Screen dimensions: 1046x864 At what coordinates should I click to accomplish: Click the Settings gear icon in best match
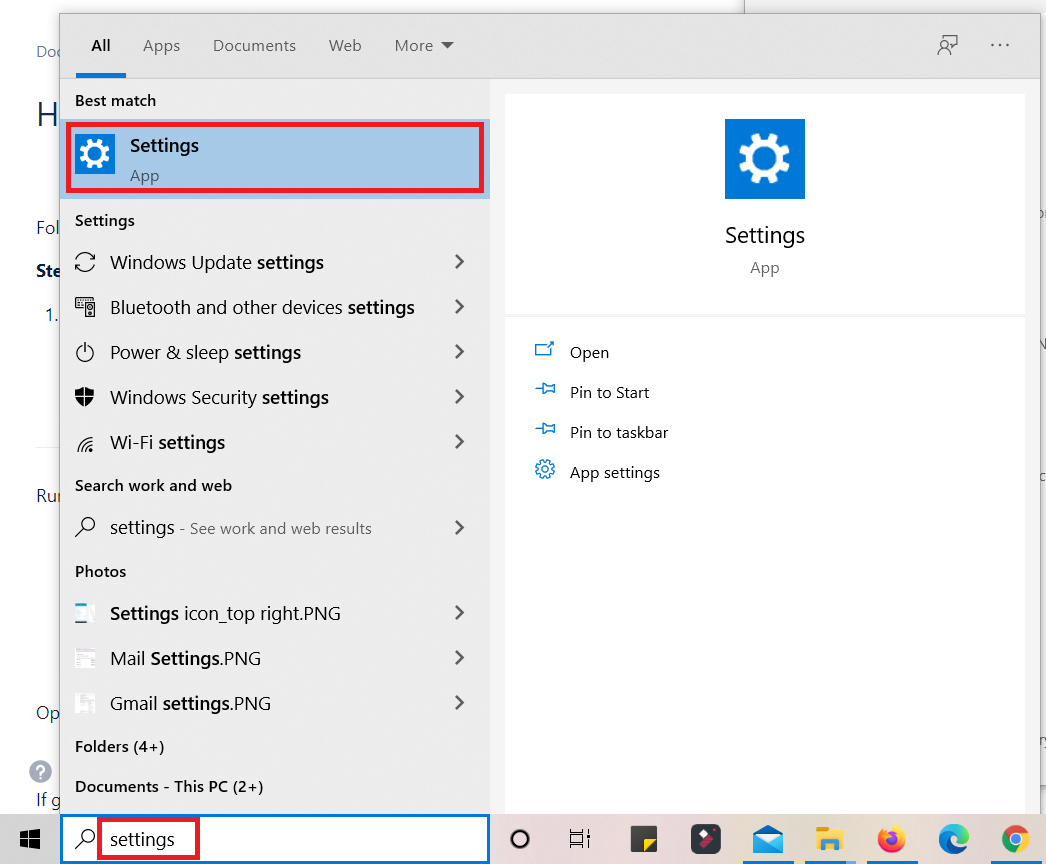[x=95, y=154]
